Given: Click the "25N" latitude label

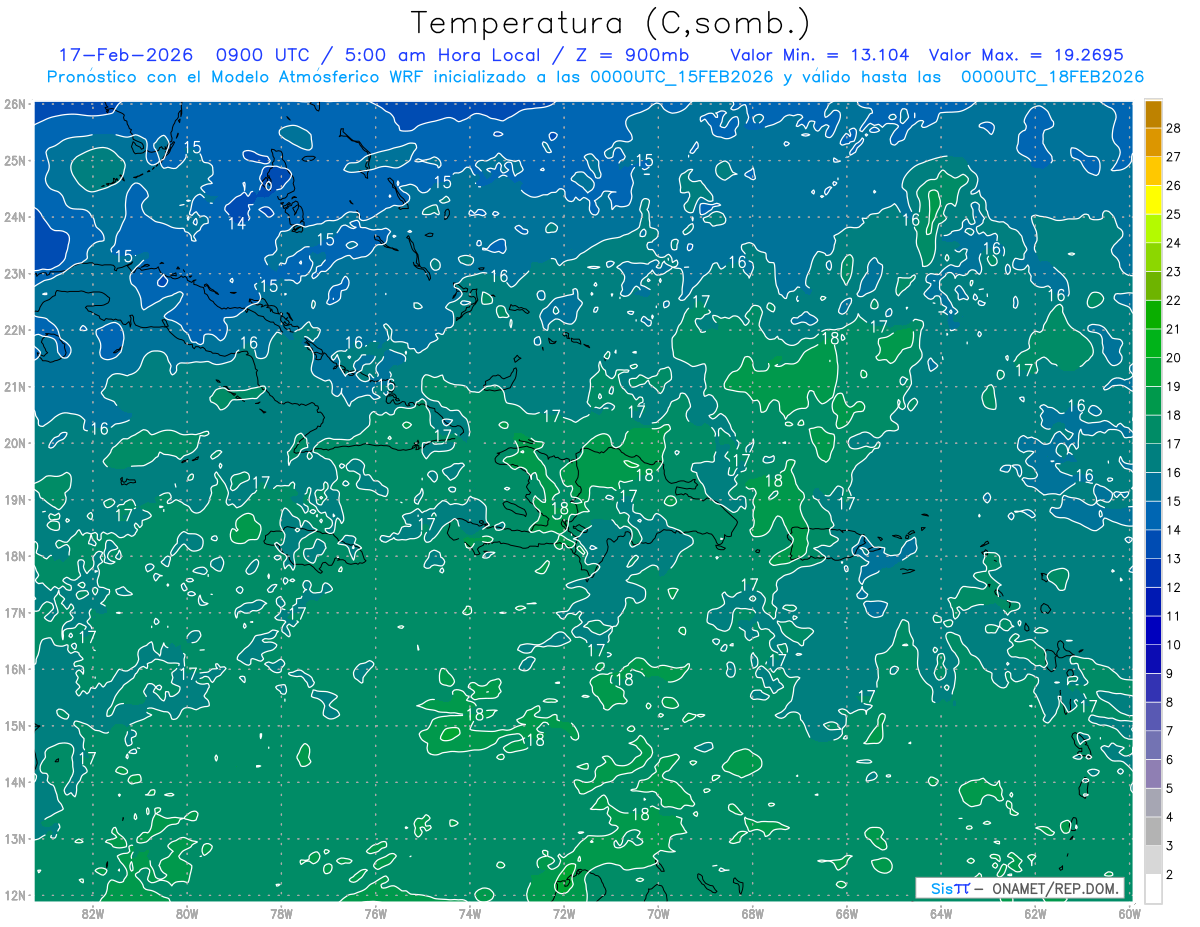Looking at the screenshot, I should tap(14, 160).
